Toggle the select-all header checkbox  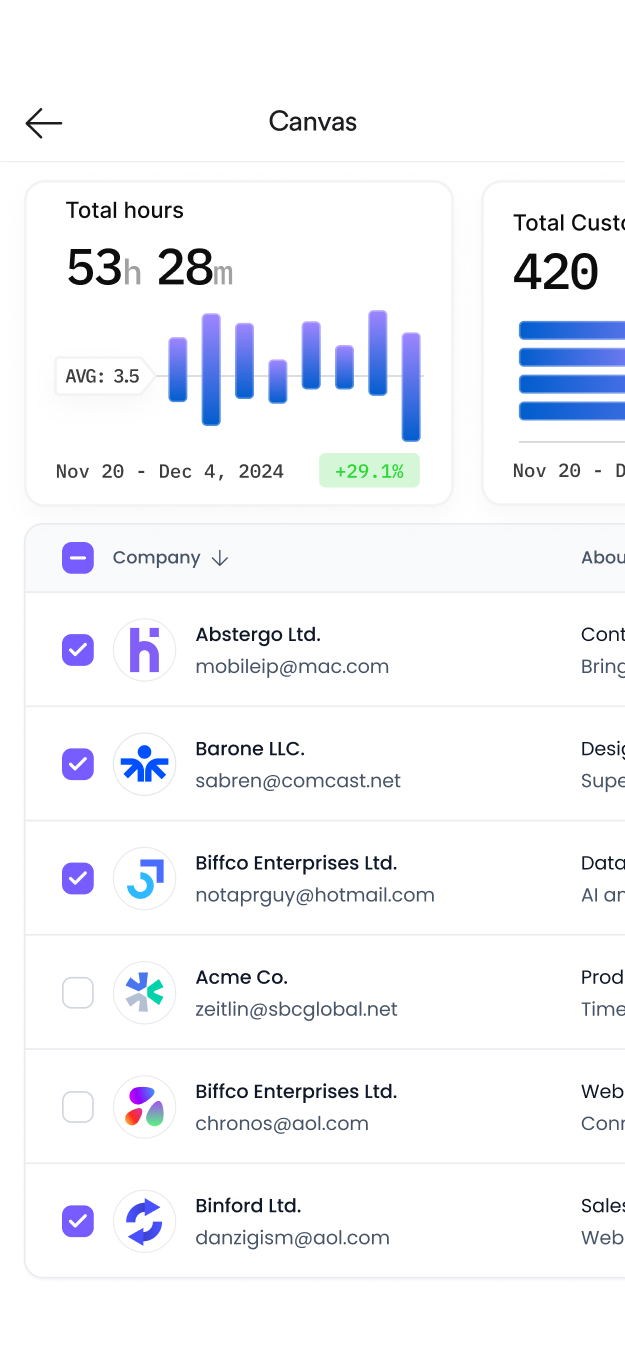click(78, 558)
